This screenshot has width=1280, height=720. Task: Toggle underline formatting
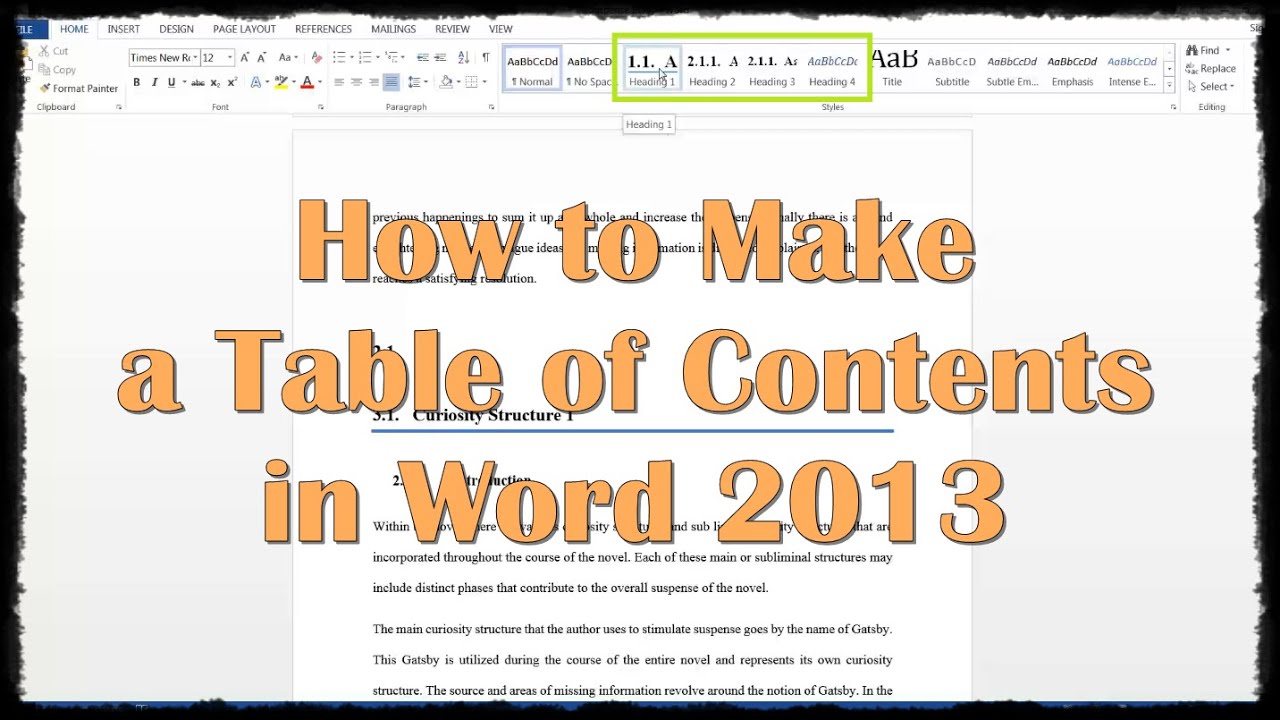click(171, 83)
